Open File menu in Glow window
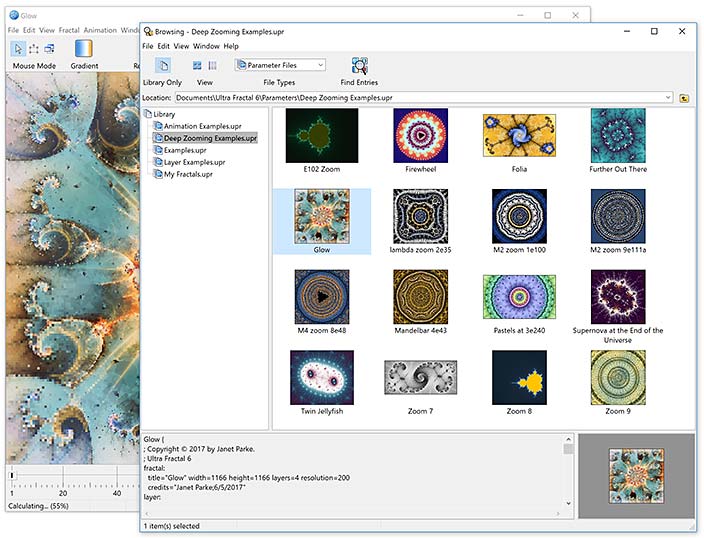 tap(13, 30)
